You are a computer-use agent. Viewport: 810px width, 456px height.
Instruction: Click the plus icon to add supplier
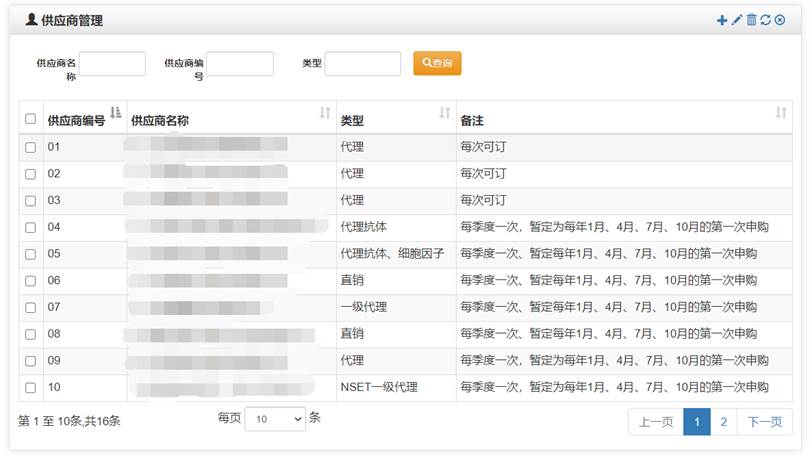pos(723,20)
